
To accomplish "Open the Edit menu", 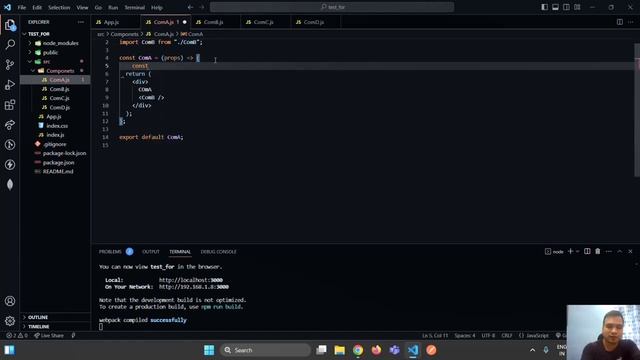I will (37, 7).
